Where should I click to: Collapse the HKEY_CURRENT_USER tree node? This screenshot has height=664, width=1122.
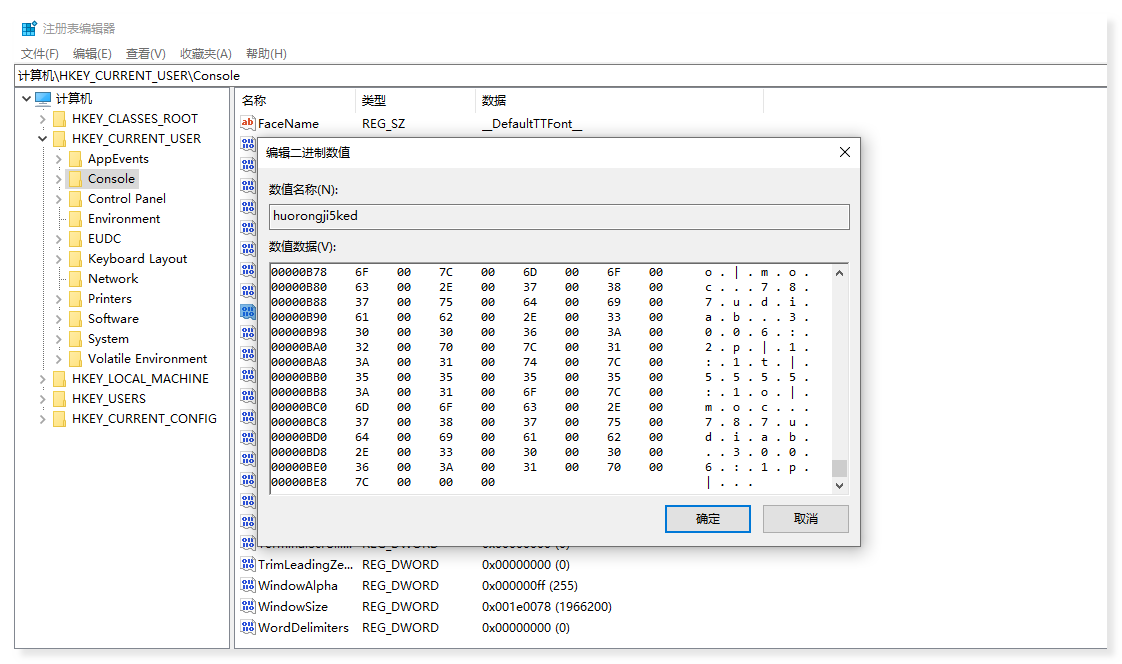pyautogui.click(x=43, y=139)
